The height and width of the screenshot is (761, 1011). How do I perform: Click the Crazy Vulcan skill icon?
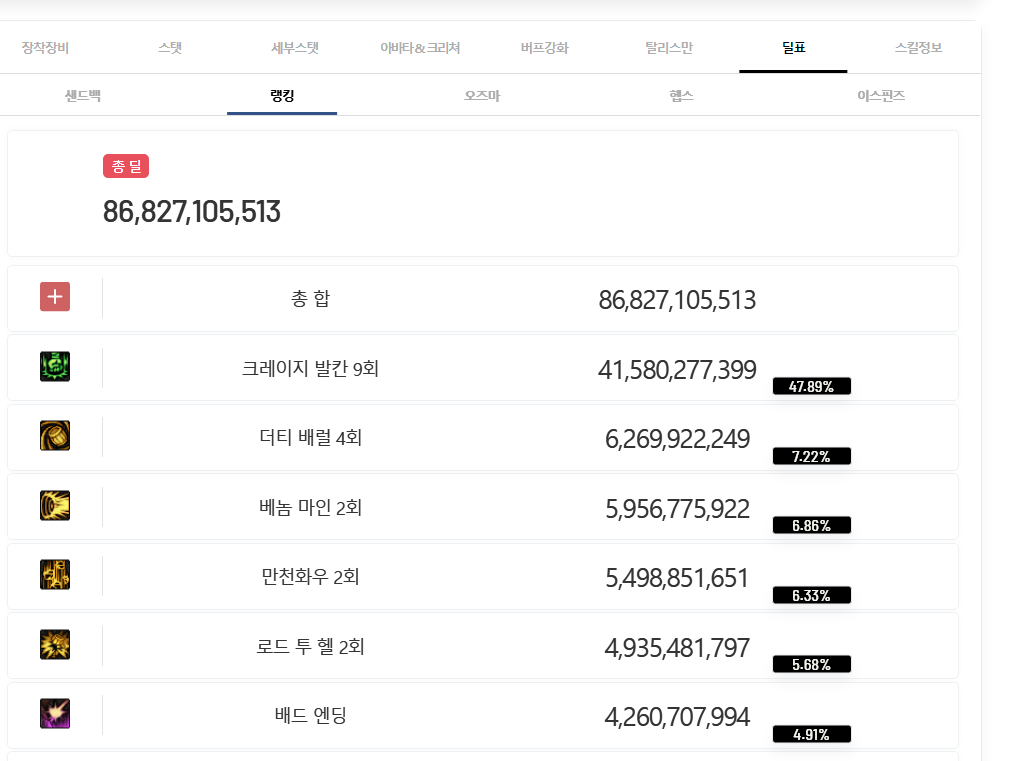click(55, 367)
